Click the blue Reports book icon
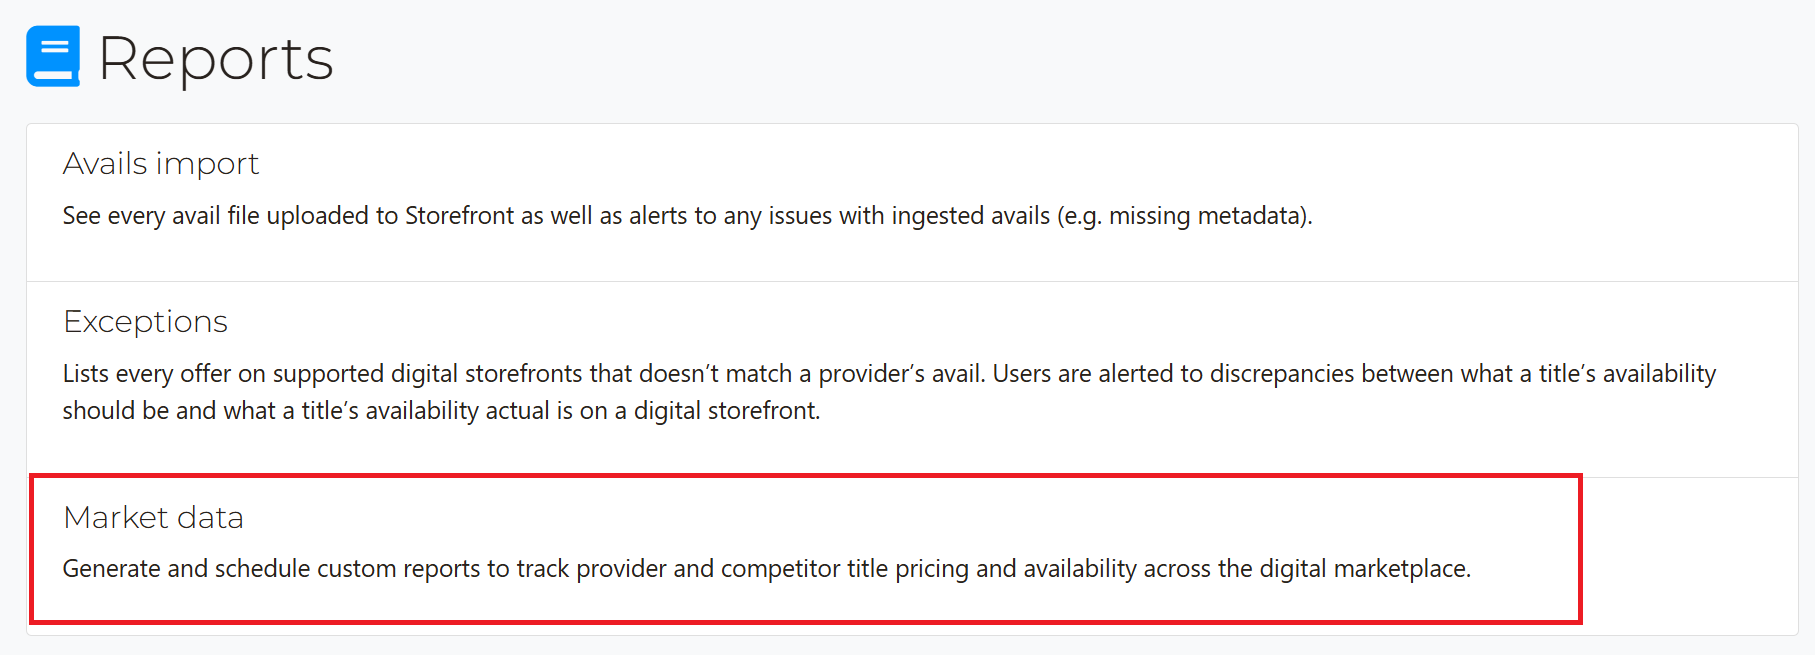Screen dimensions: 1815x655 53,56
